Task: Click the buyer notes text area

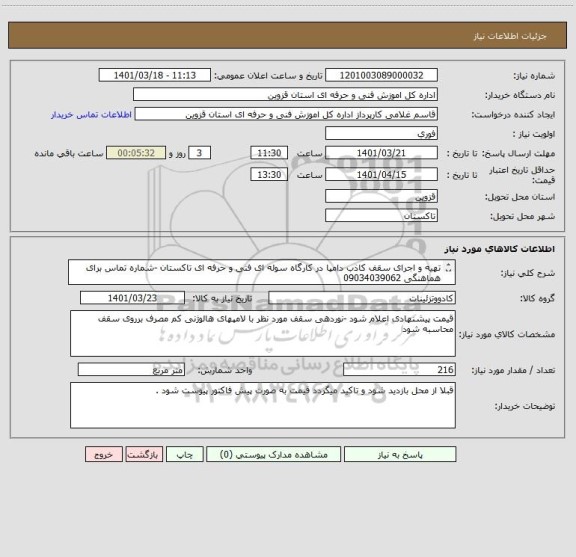Action: tap(263, 405)
